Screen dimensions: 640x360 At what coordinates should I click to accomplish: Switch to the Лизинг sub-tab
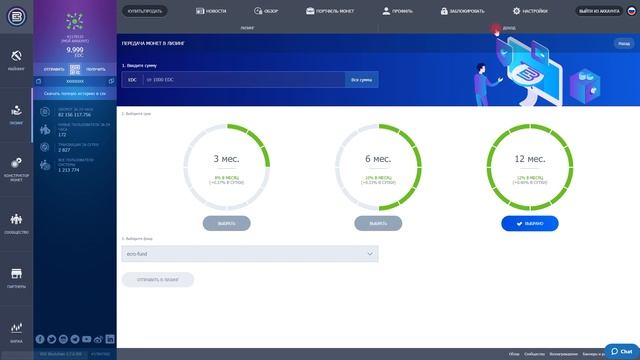click(x=247, y=28)
